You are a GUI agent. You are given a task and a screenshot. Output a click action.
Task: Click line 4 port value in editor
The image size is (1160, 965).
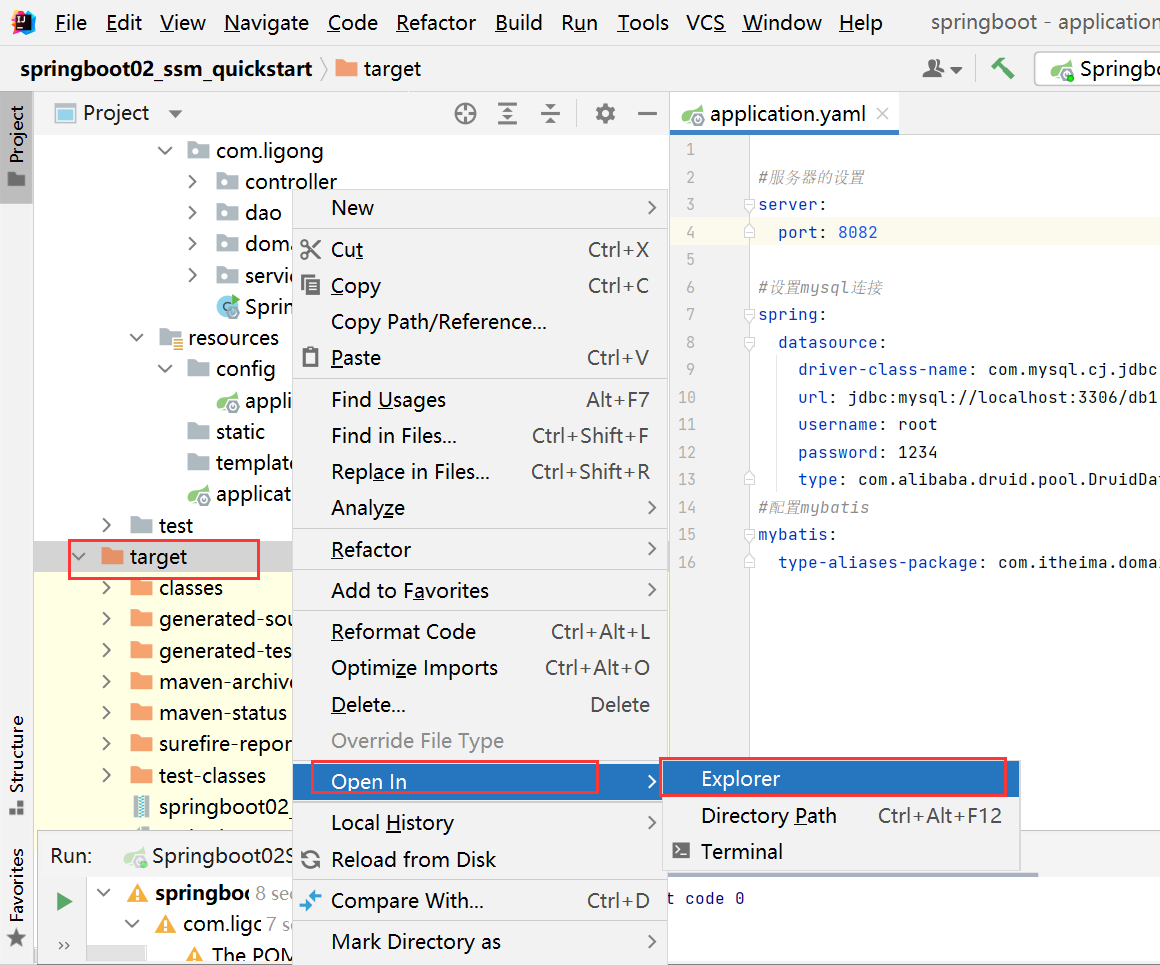coord(857,232)
